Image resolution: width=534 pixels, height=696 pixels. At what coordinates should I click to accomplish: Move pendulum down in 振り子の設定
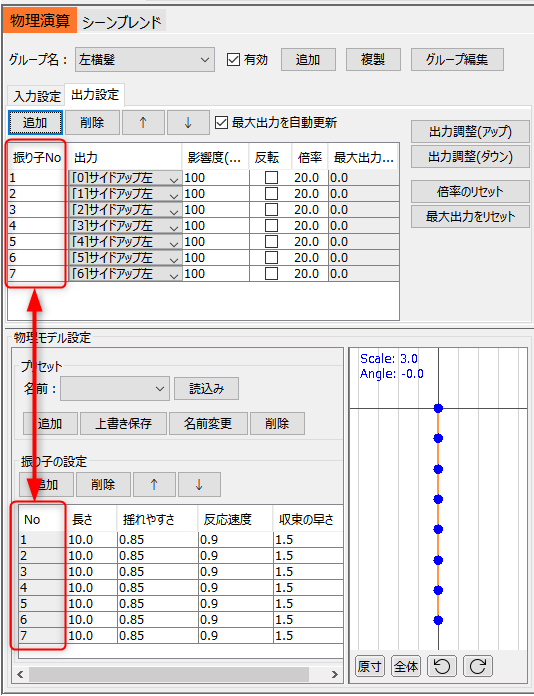coord(199,484)
